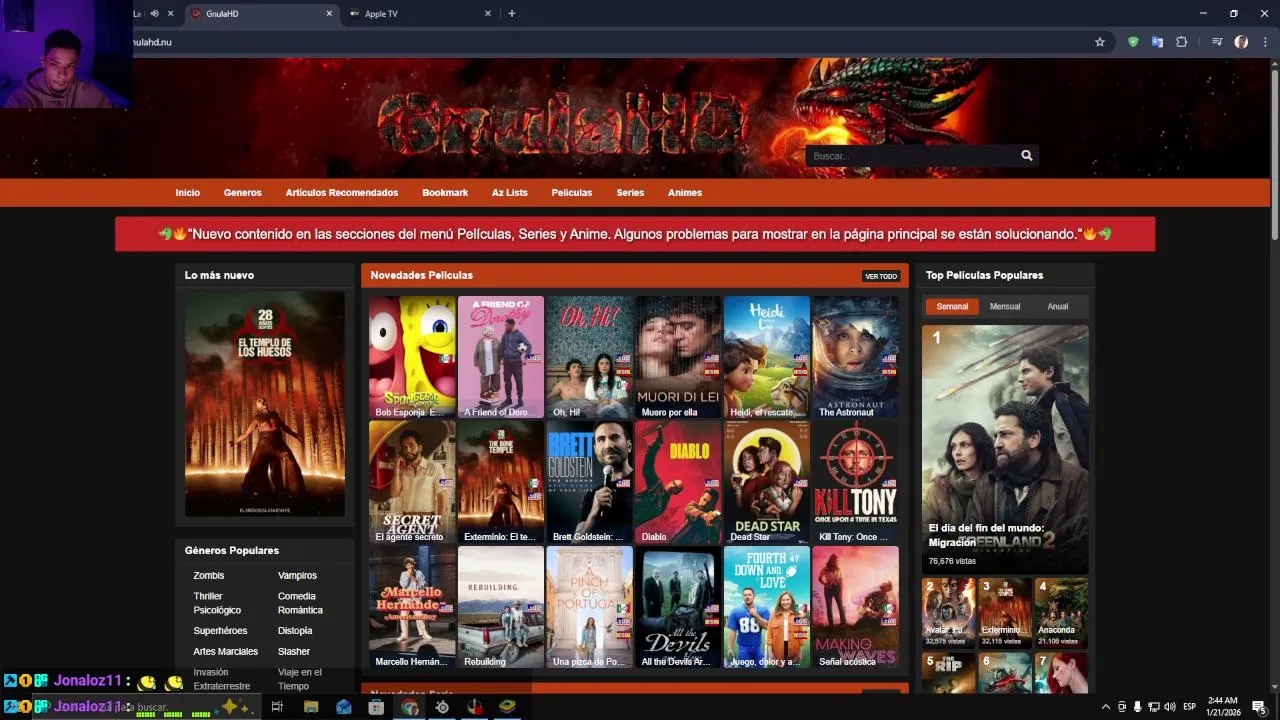
Task: Click the volume icon in system tray
Action: (x=1170, y=707)
